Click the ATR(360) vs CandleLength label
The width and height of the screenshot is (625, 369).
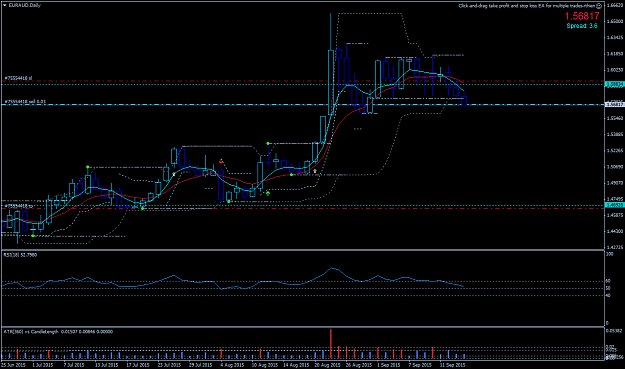coord(58,332)
